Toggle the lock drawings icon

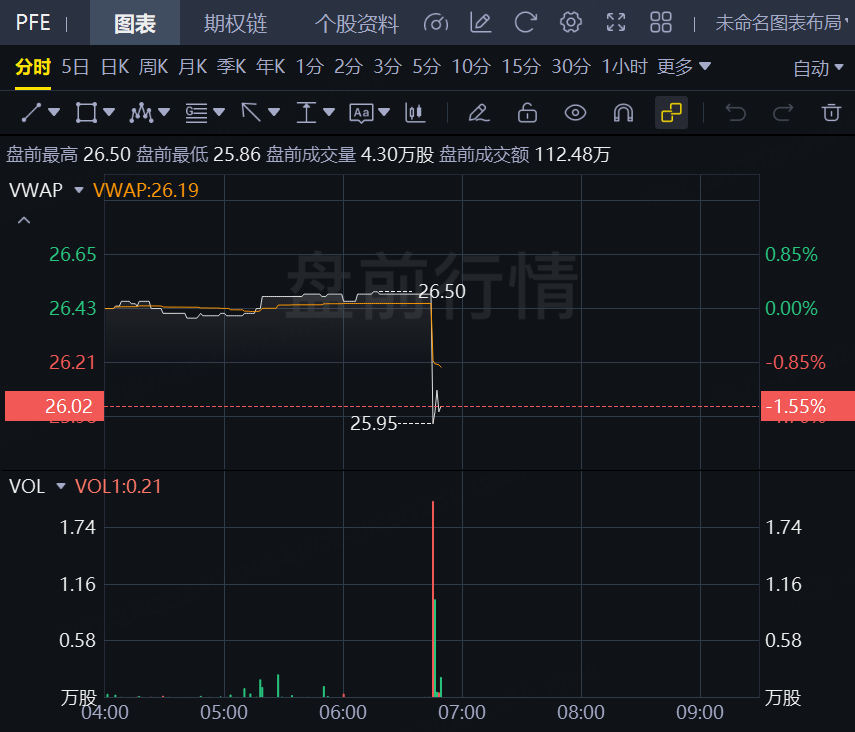coord(527,112)
